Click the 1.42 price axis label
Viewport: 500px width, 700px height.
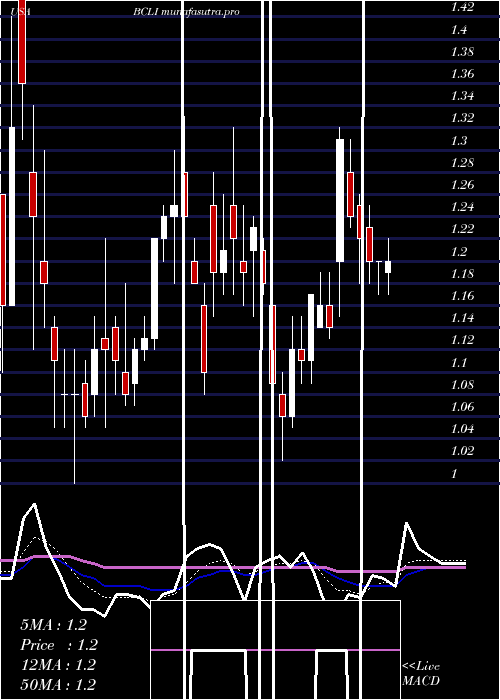(462, 7)
